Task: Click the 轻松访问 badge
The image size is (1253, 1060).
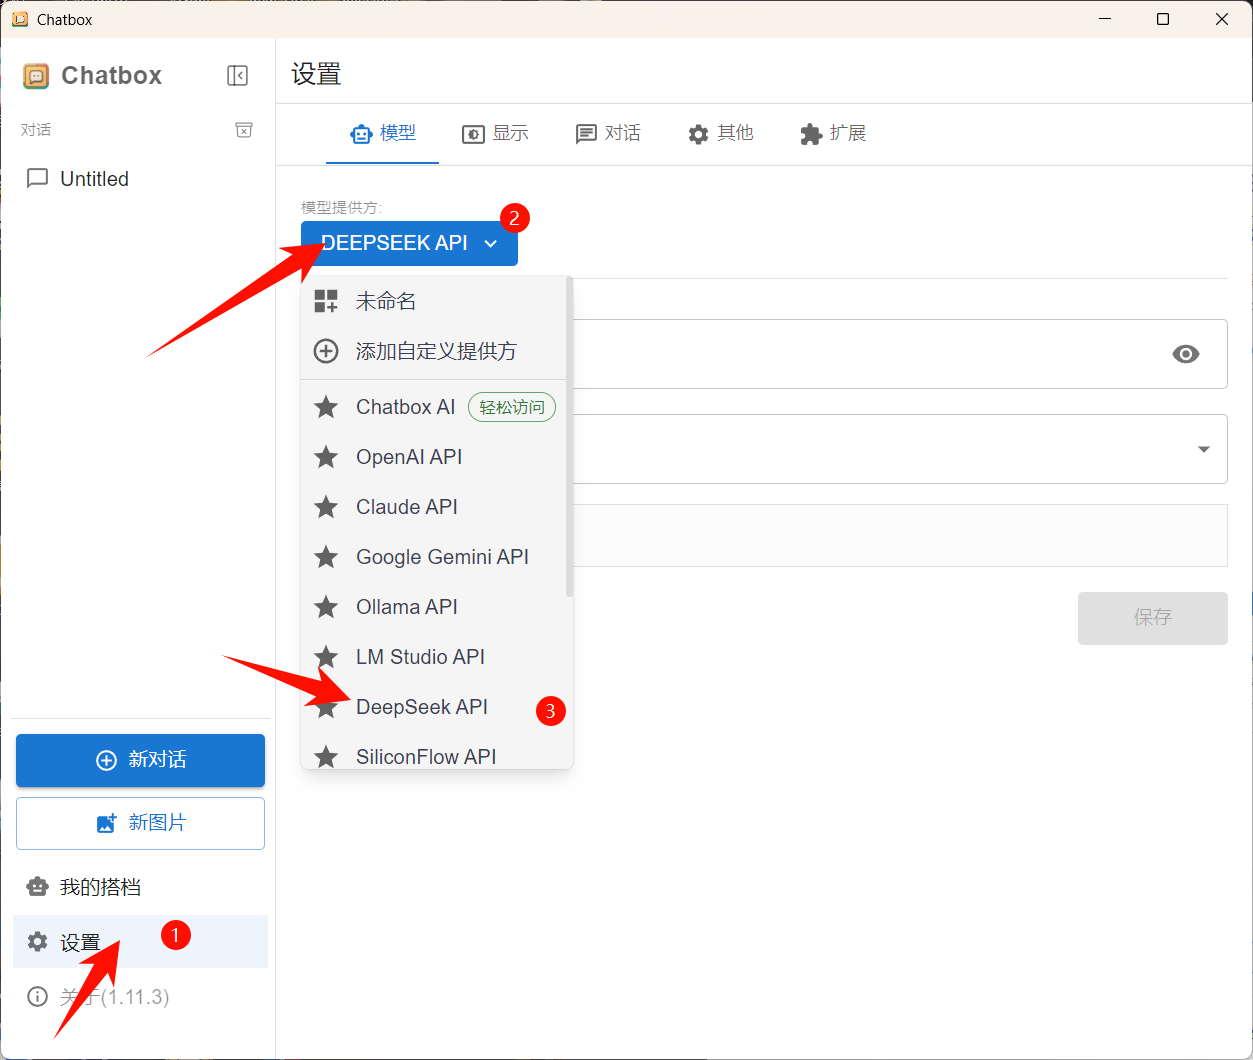Action: point(512,407)
